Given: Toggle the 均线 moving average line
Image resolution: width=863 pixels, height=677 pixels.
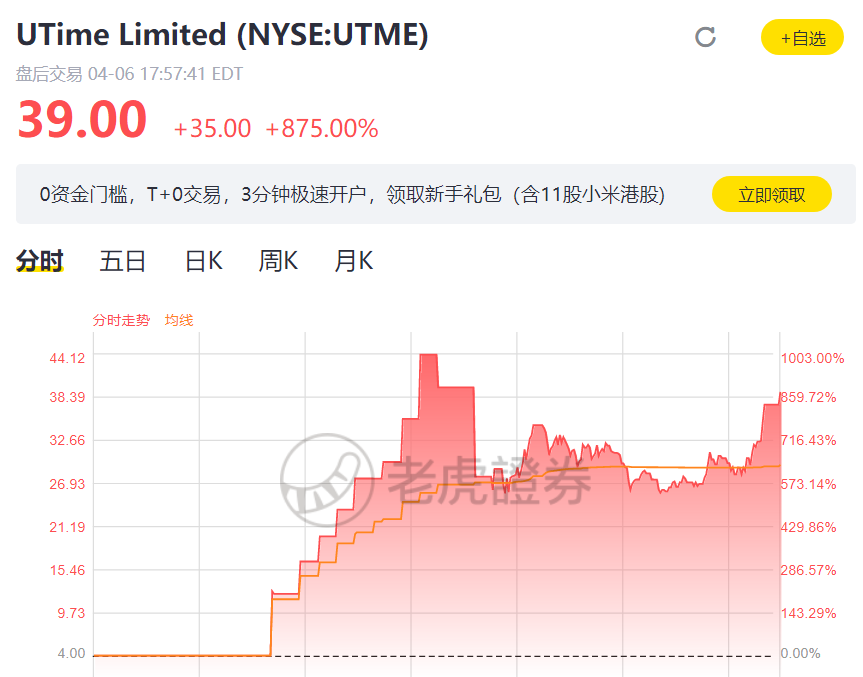Looking at the screenshot, I should (x=177, y=321).
